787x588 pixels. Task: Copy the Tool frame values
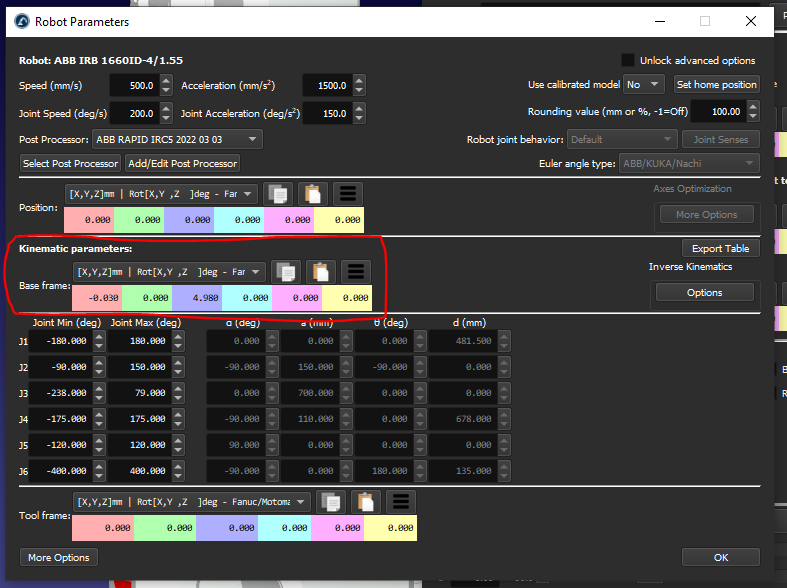[332, 502]
